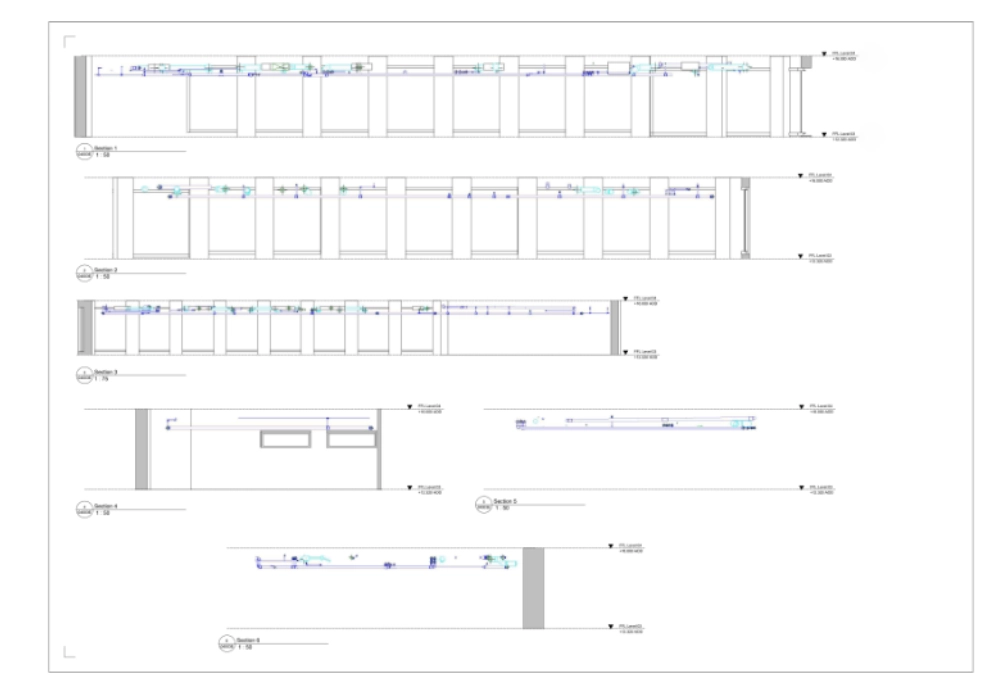Select the right window in Section 4

tap(350, 441)
